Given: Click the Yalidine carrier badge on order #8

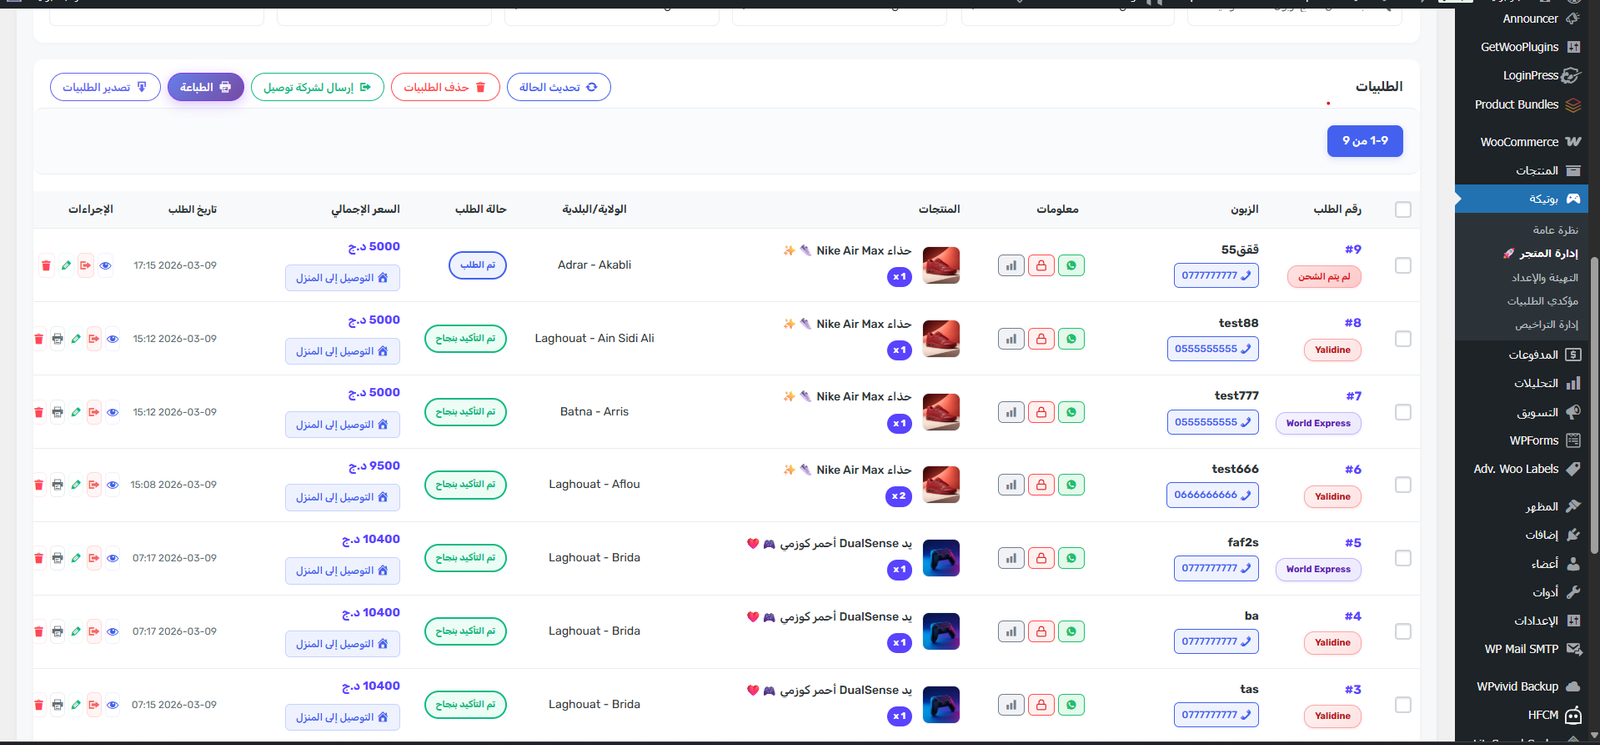Looking at the screenshot, I should coord(1332,350).
